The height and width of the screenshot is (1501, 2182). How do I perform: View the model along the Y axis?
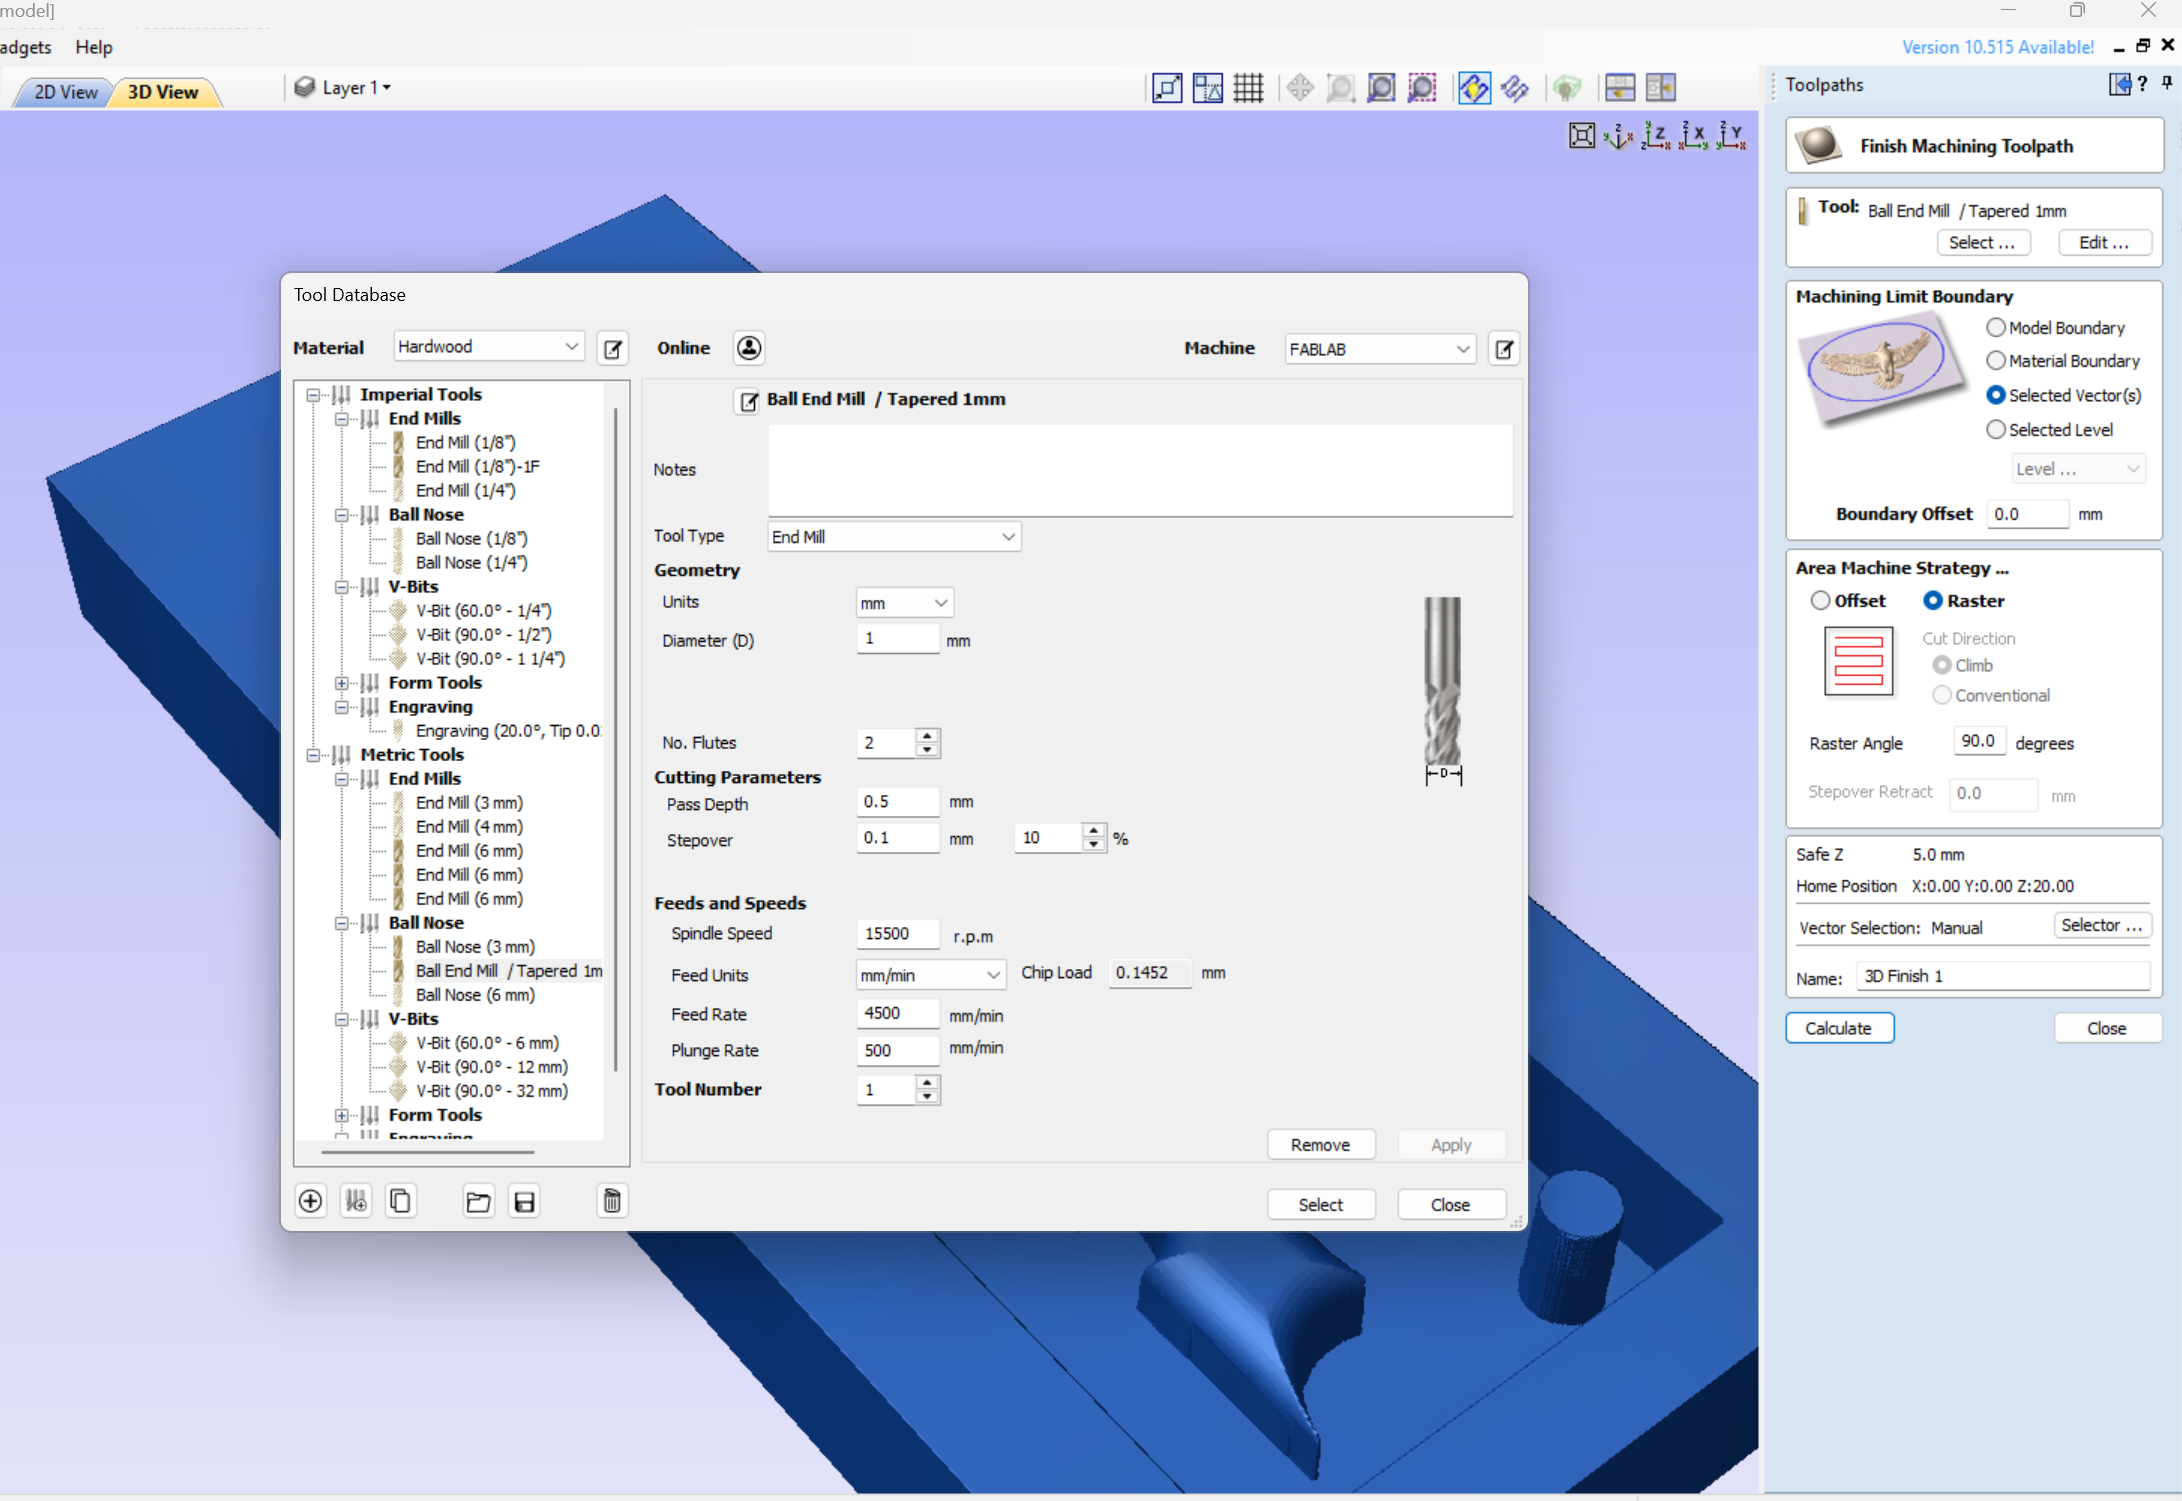(1731, 135)
